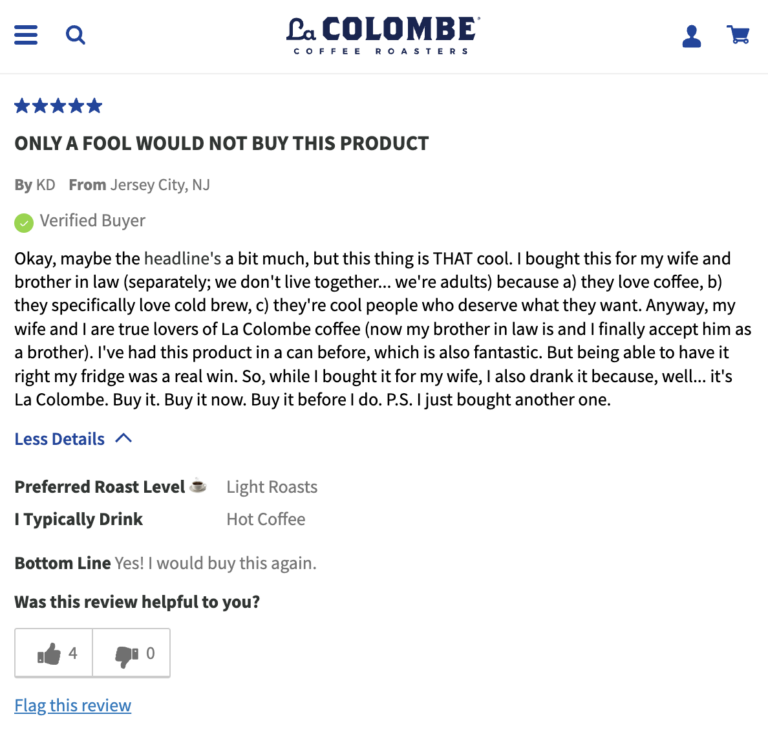Click coffee cup icon beside Preferred Roast Level
The width and height of the screenshot is (768, 754).
(x=198, y=487)
